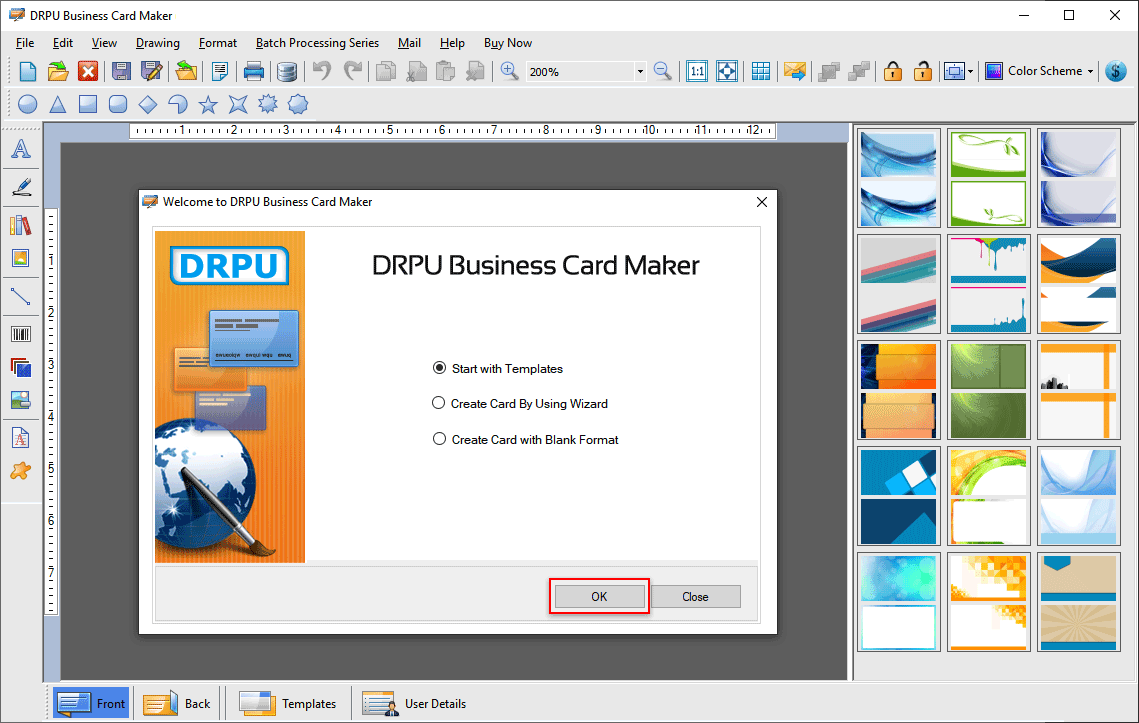Choose the green leaf swirl template thumbnail

(x=989, y=178)
